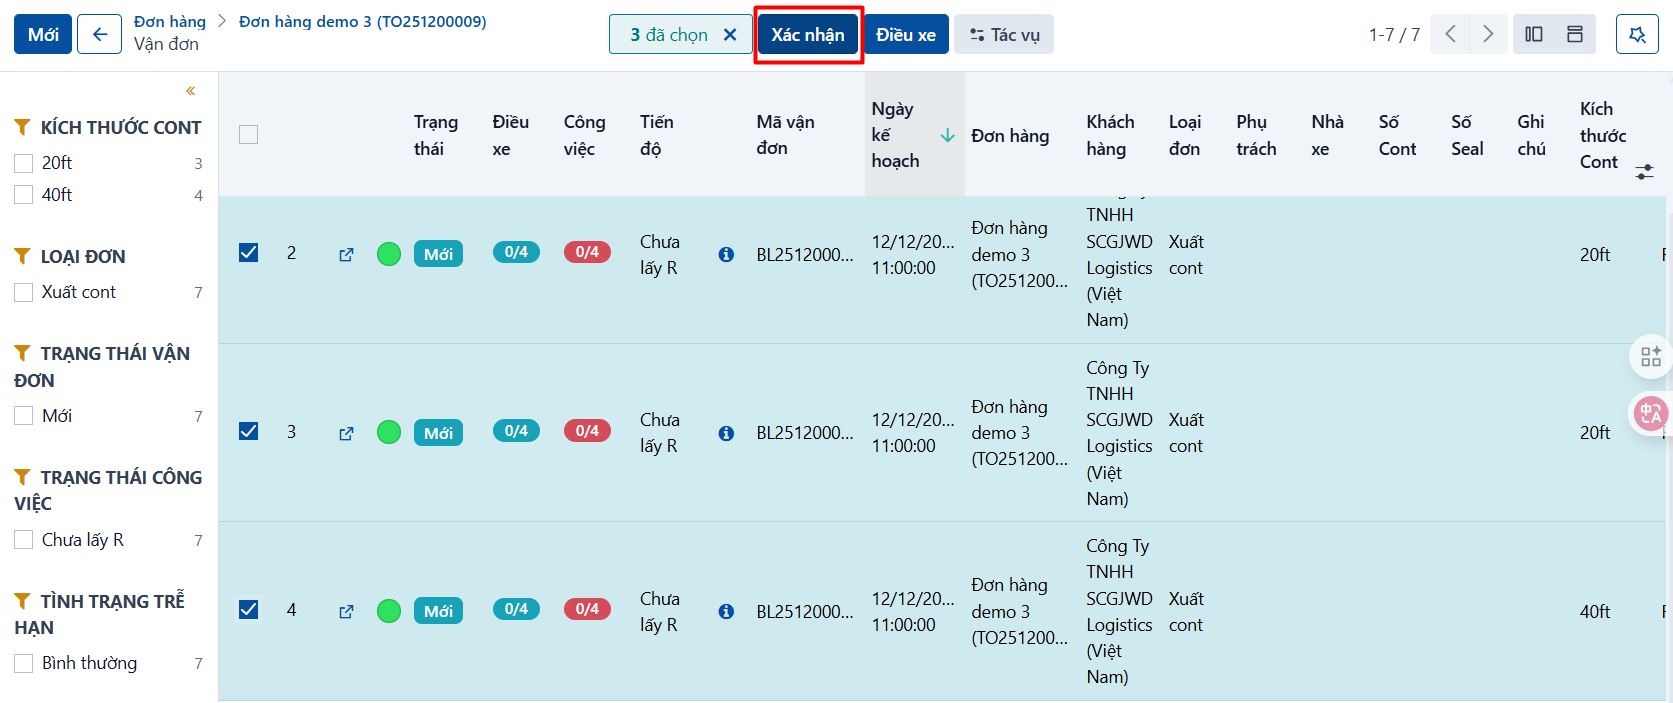Image resolution: width=1673 pixels, height=703 pixels.
Task: Open optional columns settings slider icon
Action: (x=1645, y=171)
